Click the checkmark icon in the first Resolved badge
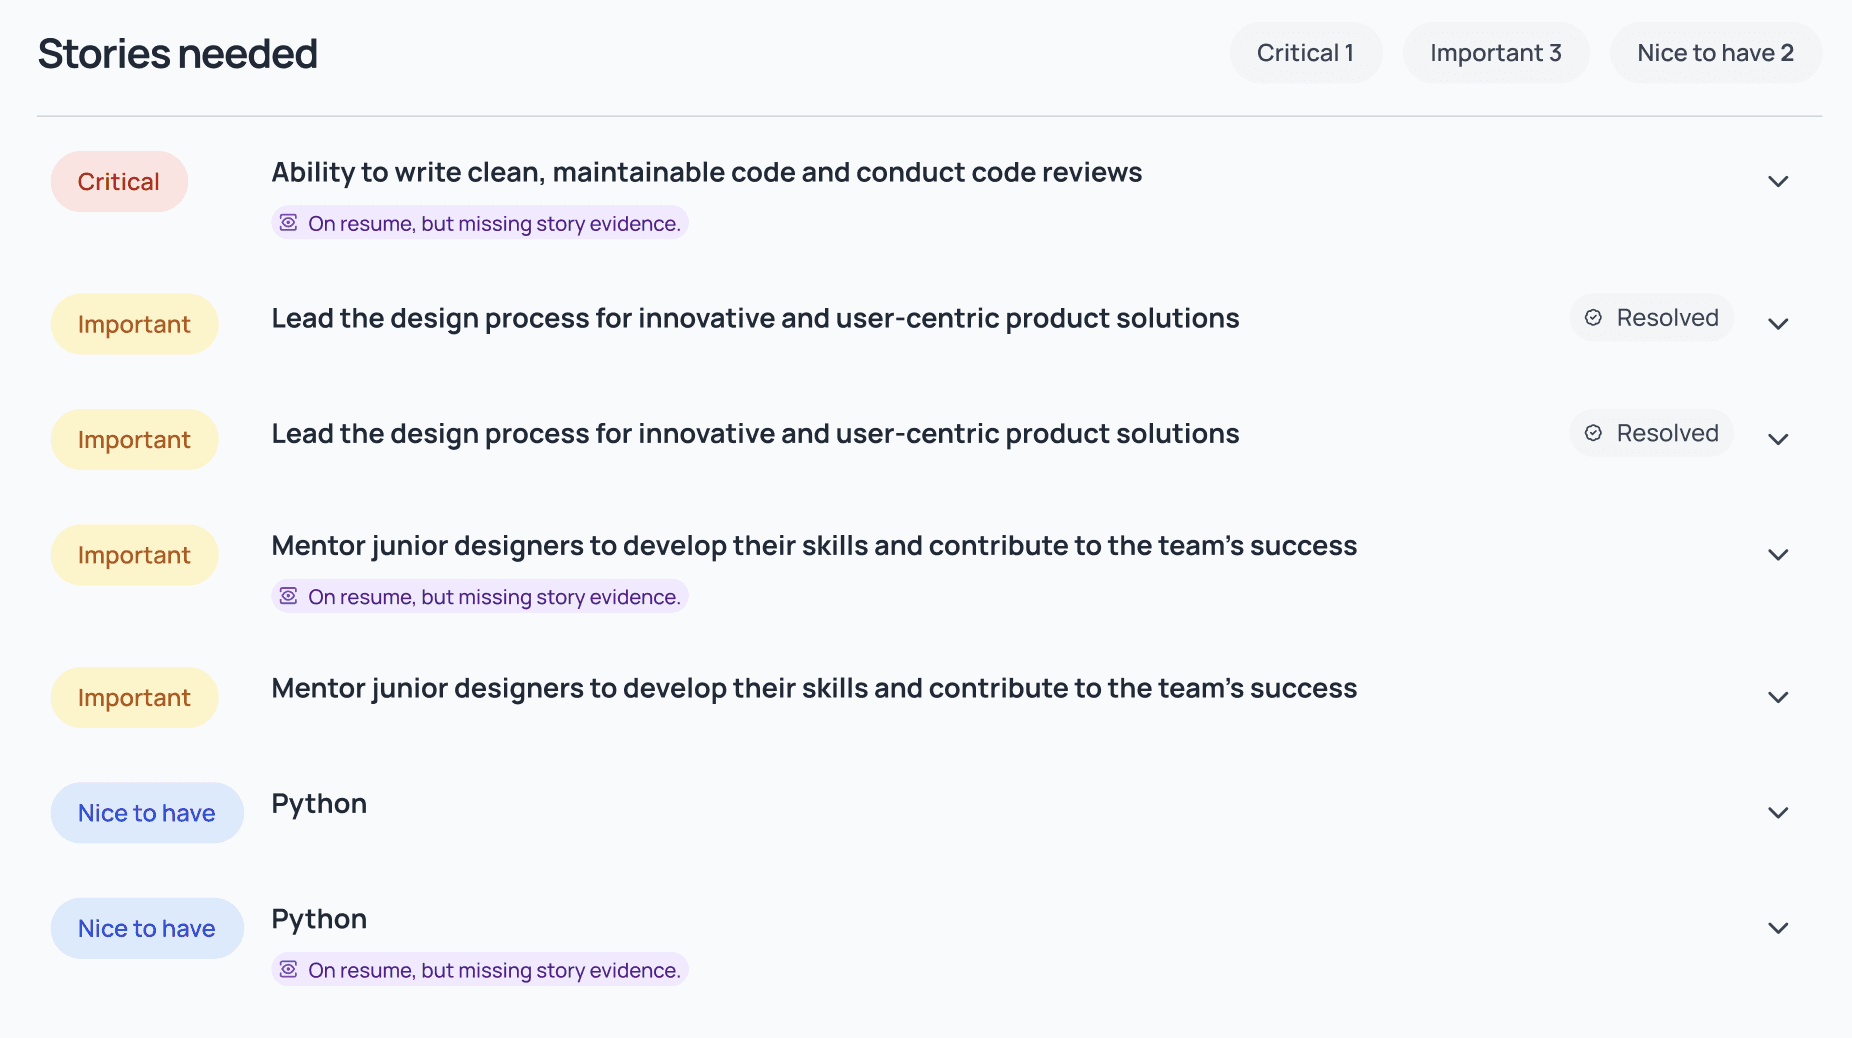The width and height of the screenshot is (1852, 1038). [1593, 318]
